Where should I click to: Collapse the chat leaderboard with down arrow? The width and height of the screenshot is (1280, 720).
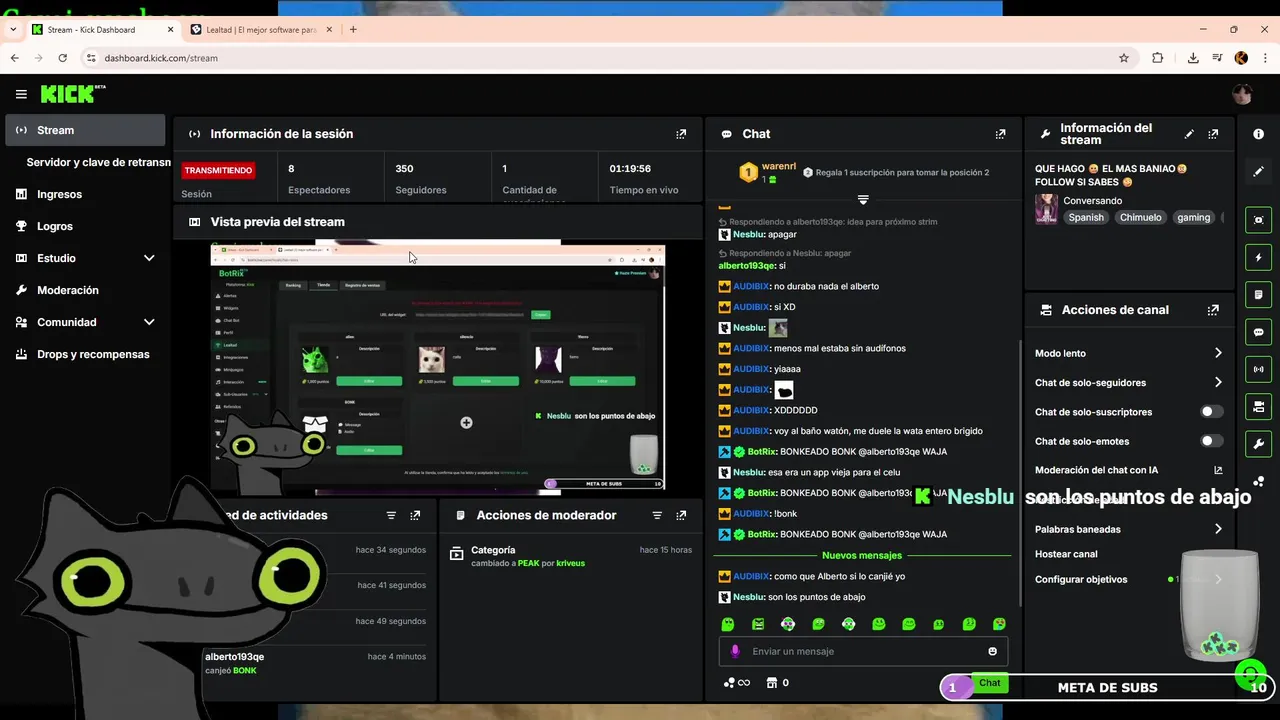(x=863, y=200)
